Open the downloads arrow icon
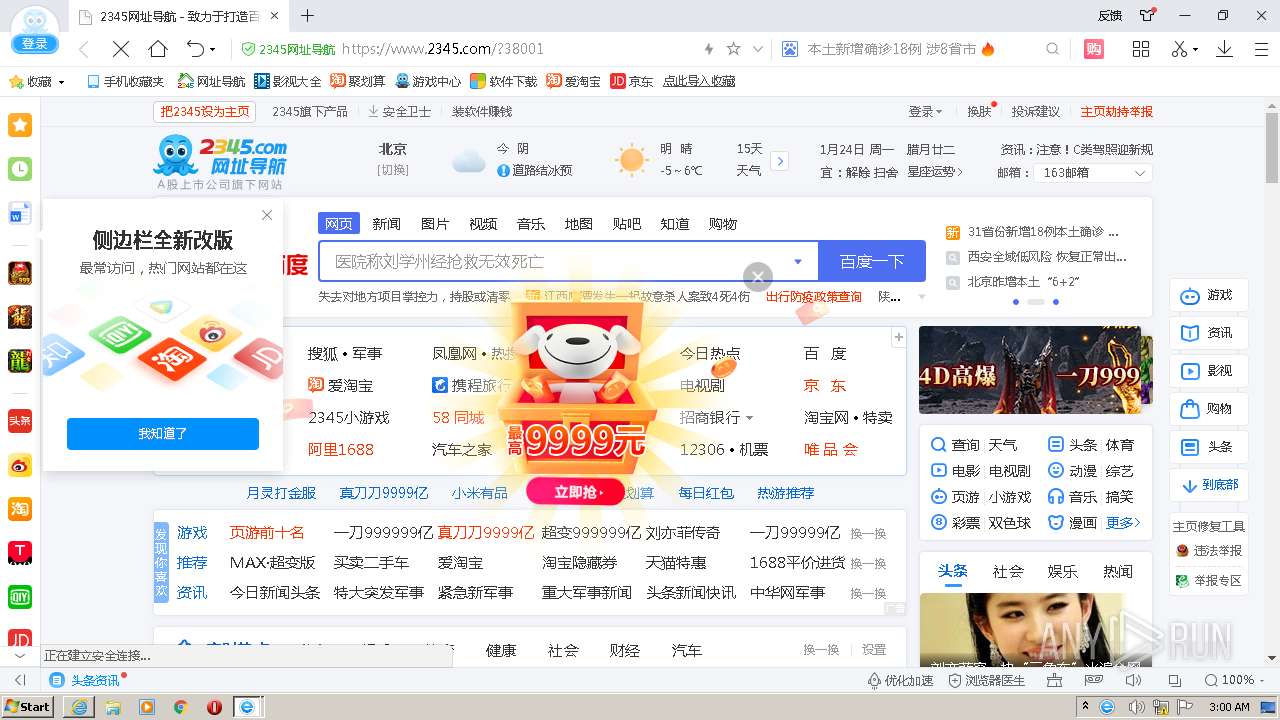This screenshot has height=720, width=1280. (x=1224, y=49)
